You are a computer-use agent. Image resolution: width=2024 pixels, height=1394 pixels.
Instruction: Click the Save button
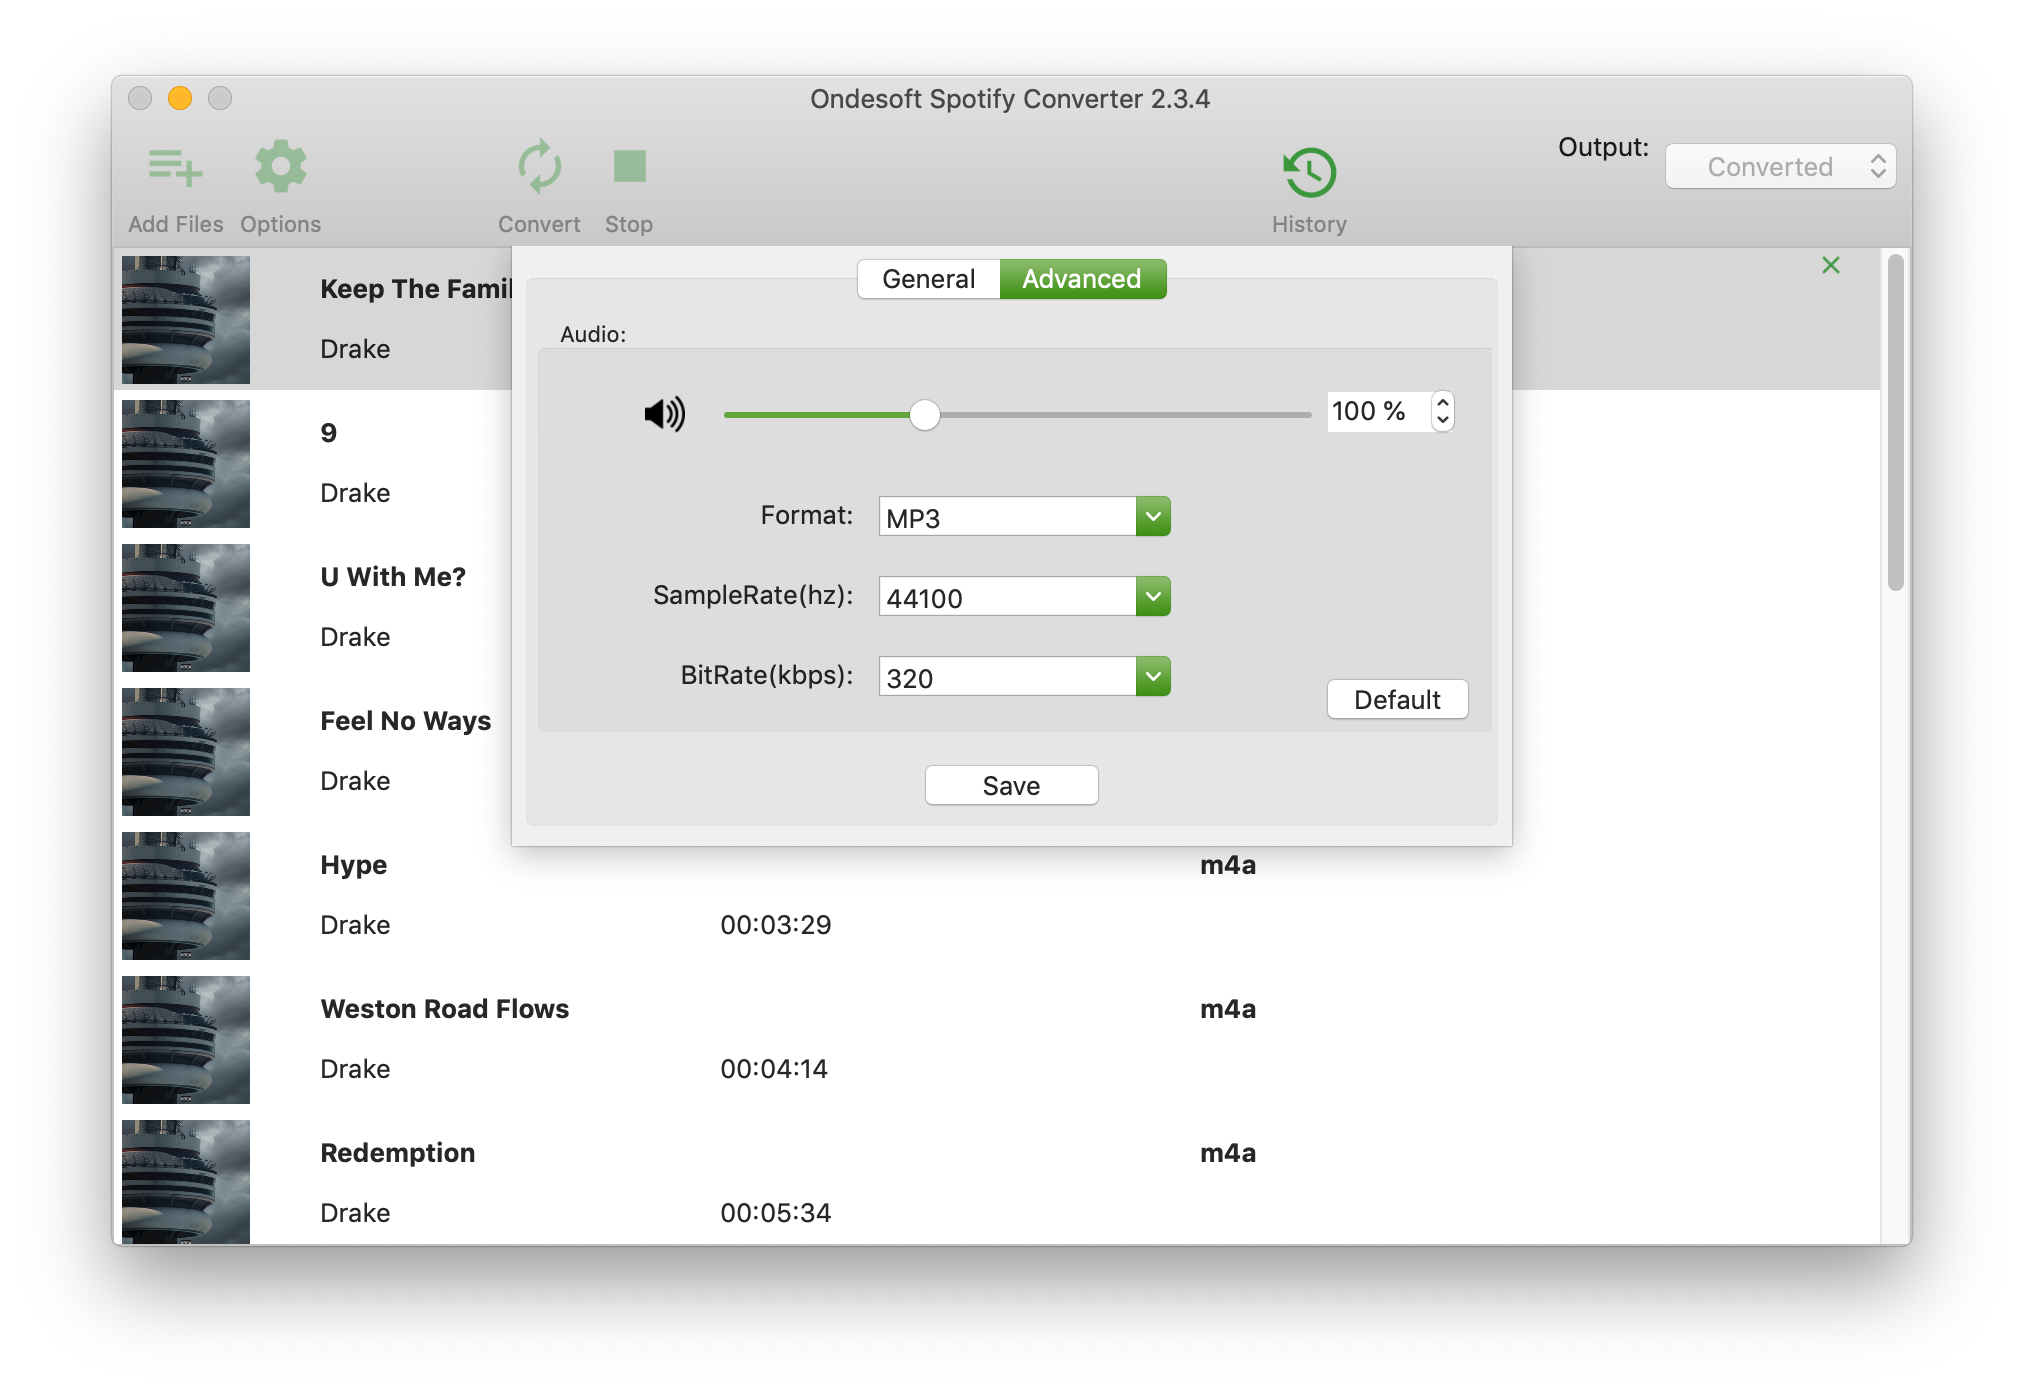point(1012,785)
